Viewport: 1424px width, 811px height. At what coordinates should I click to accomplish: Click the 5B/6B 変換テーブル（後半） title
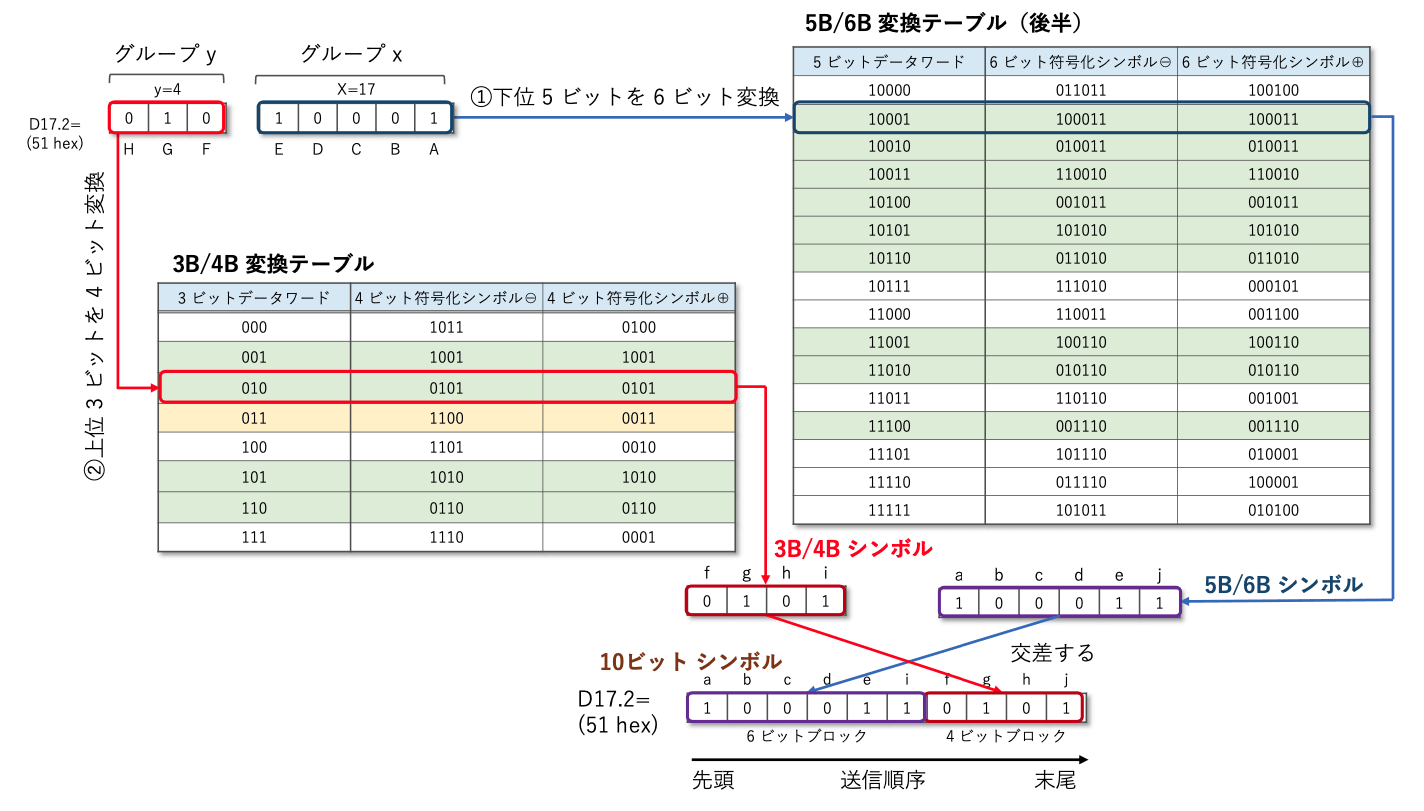(943, 22)
